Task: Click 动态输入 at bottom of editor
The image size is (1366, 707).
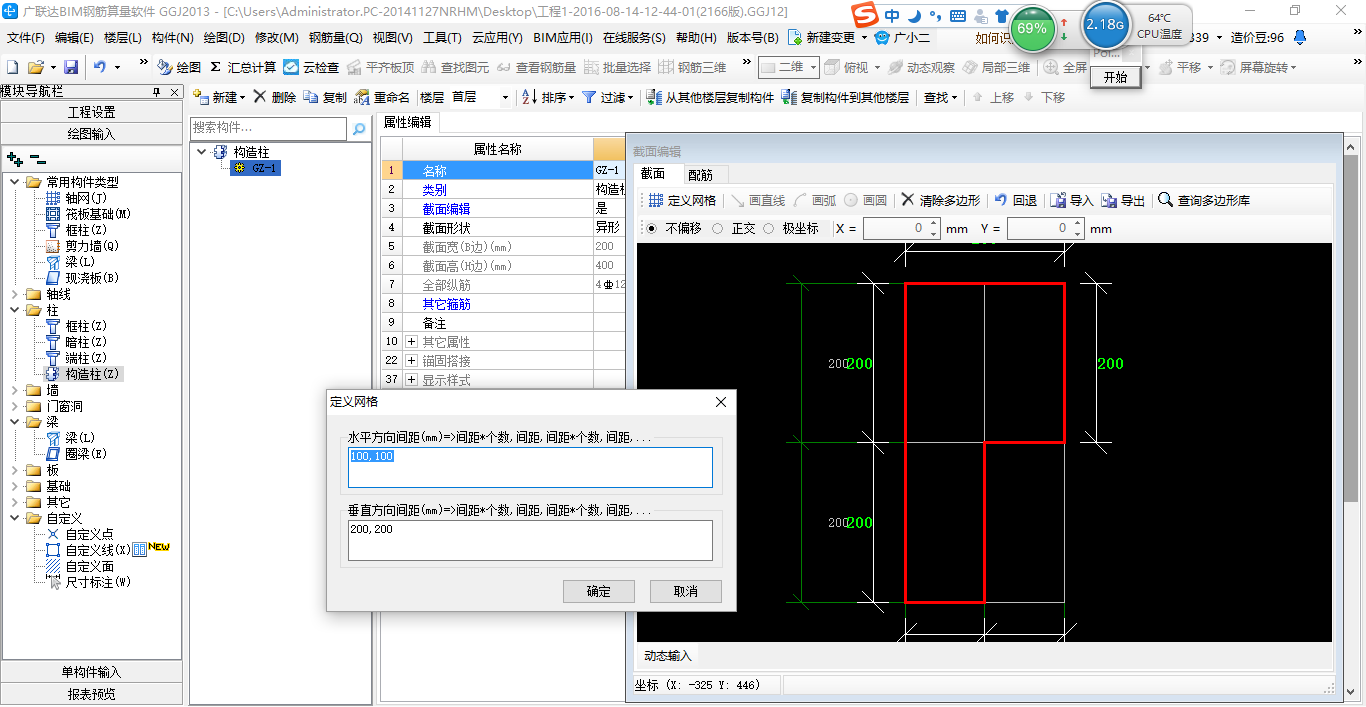Action: click(667, 656)
